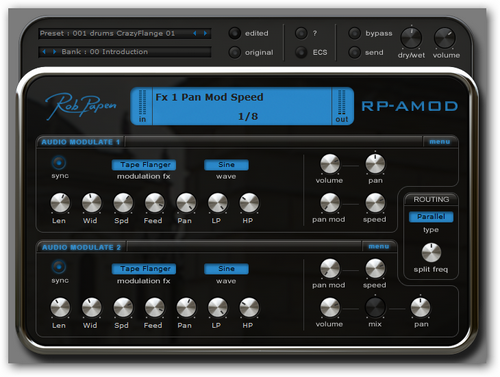Click the Rob Papen logo
This screenshot has height=377, width=500.
pyautogui.click(x=81, y=105)
